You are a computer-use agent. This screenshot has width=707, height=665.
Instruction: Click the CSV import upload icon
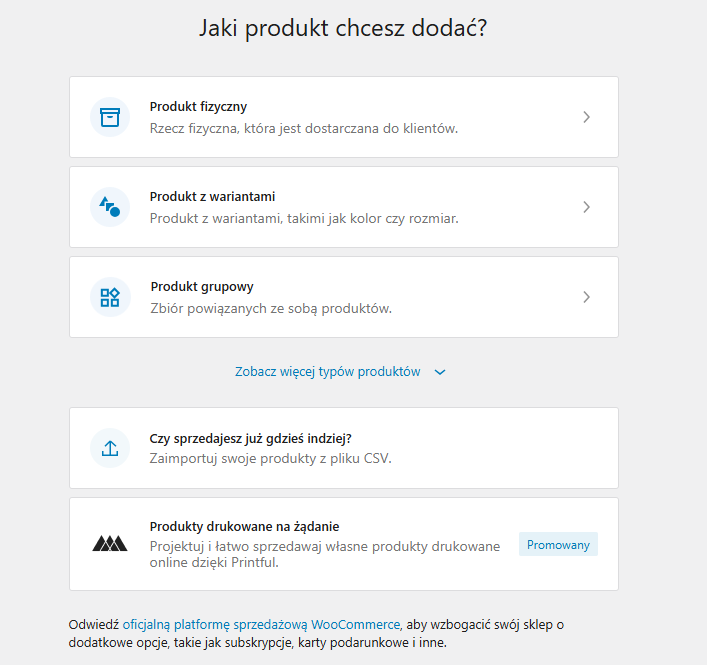pyautogui.click(x=110, y=448)
